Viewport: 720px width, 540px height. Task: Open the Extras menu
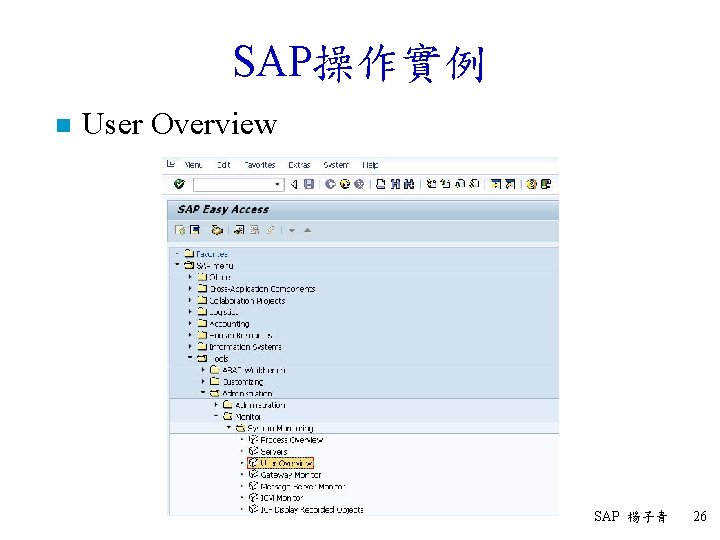(299, 165)
